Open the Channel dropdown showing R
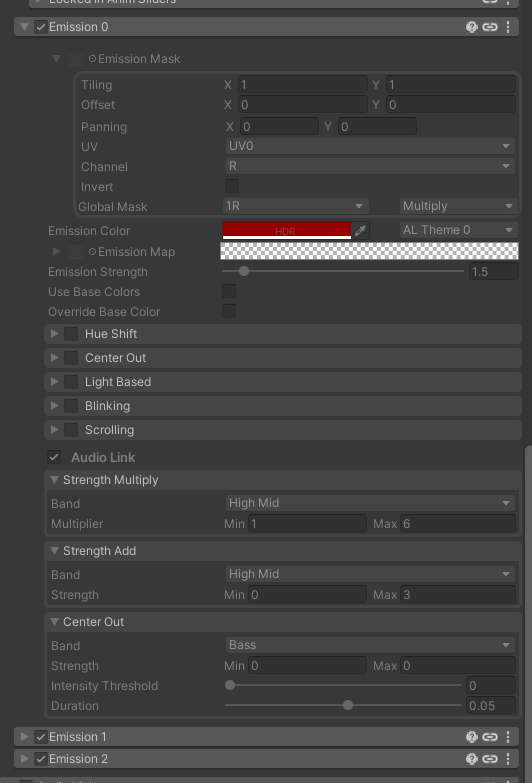This screenshot has height=783, width=532. (370, 166)
